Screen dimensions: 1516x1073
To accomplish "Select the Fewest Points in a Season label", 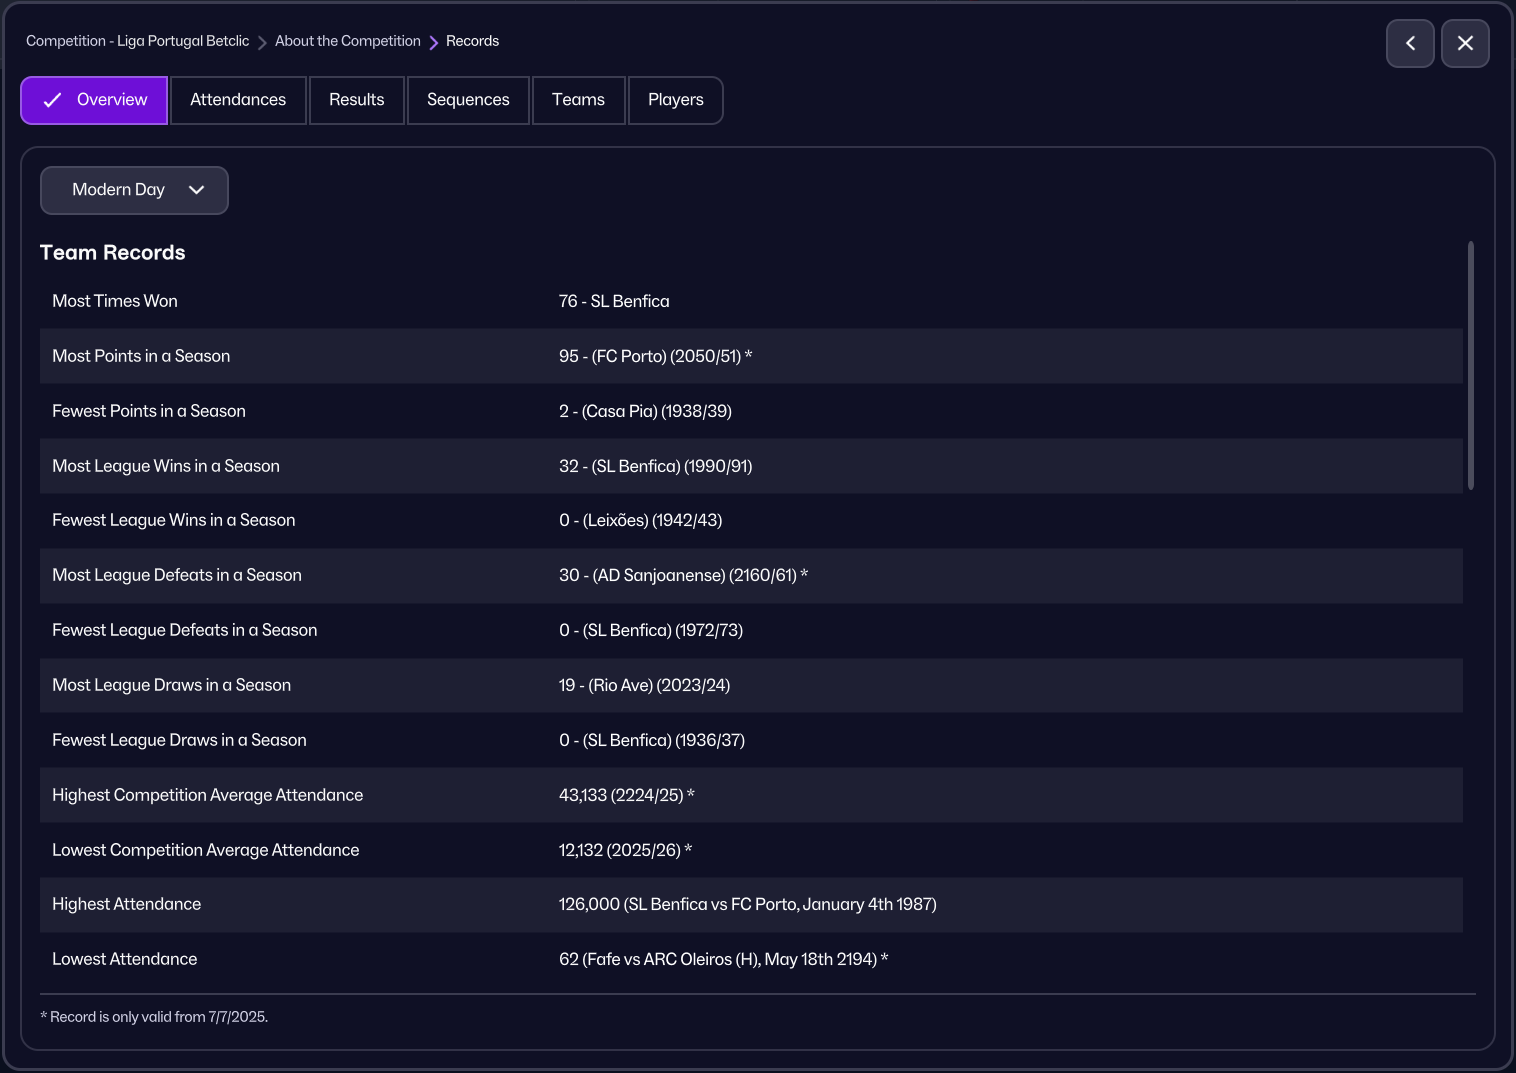I will [149, 411].
